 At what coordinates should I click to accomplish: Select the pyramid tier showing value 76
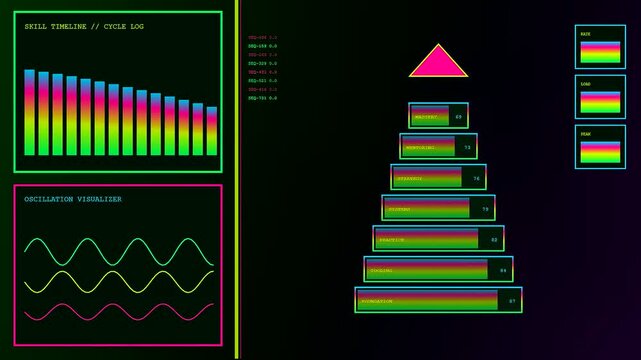[x=438, y=177]
